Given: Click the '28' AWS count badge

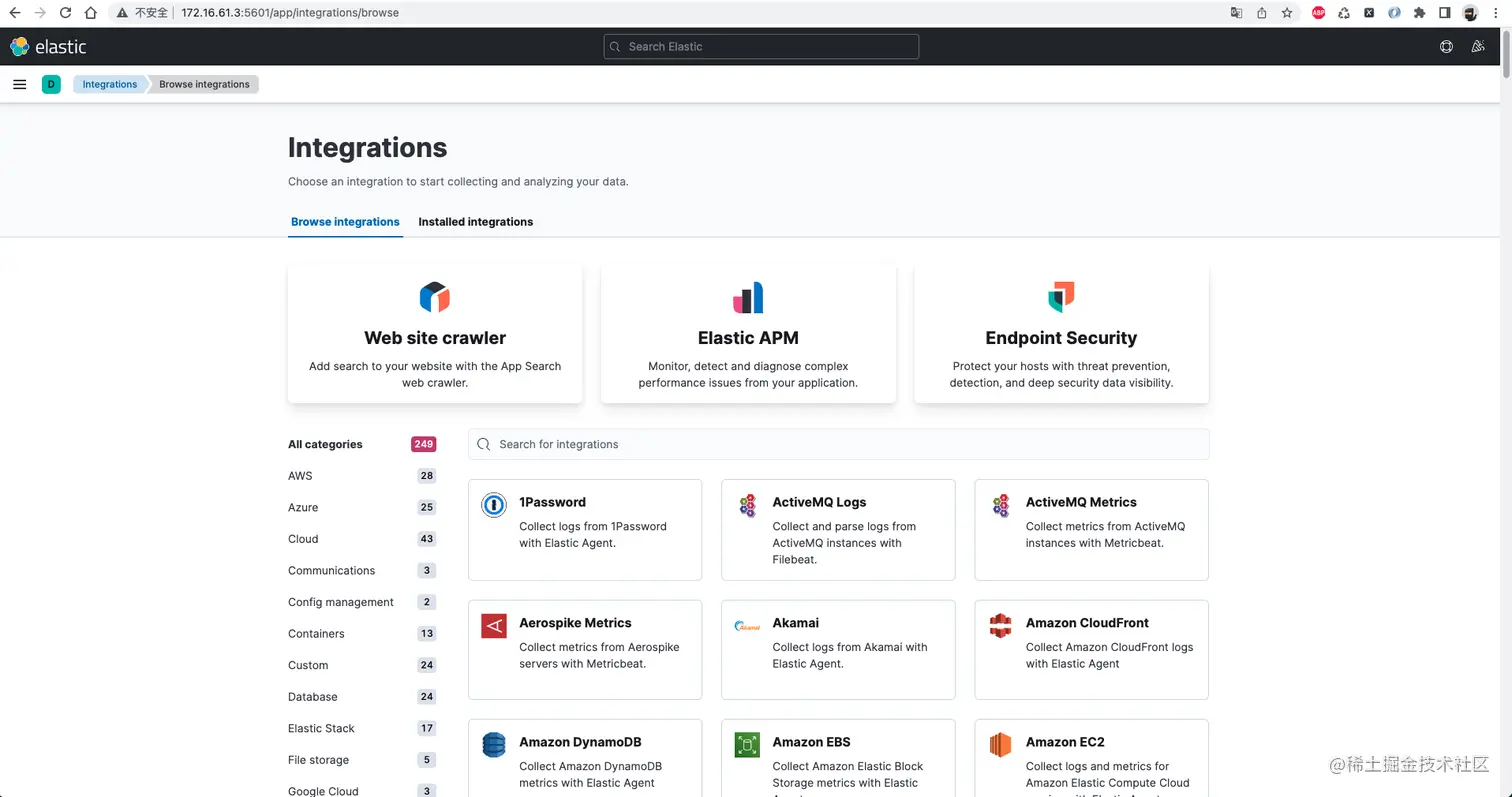Looking at the screenshot, I should coord(427,476).
